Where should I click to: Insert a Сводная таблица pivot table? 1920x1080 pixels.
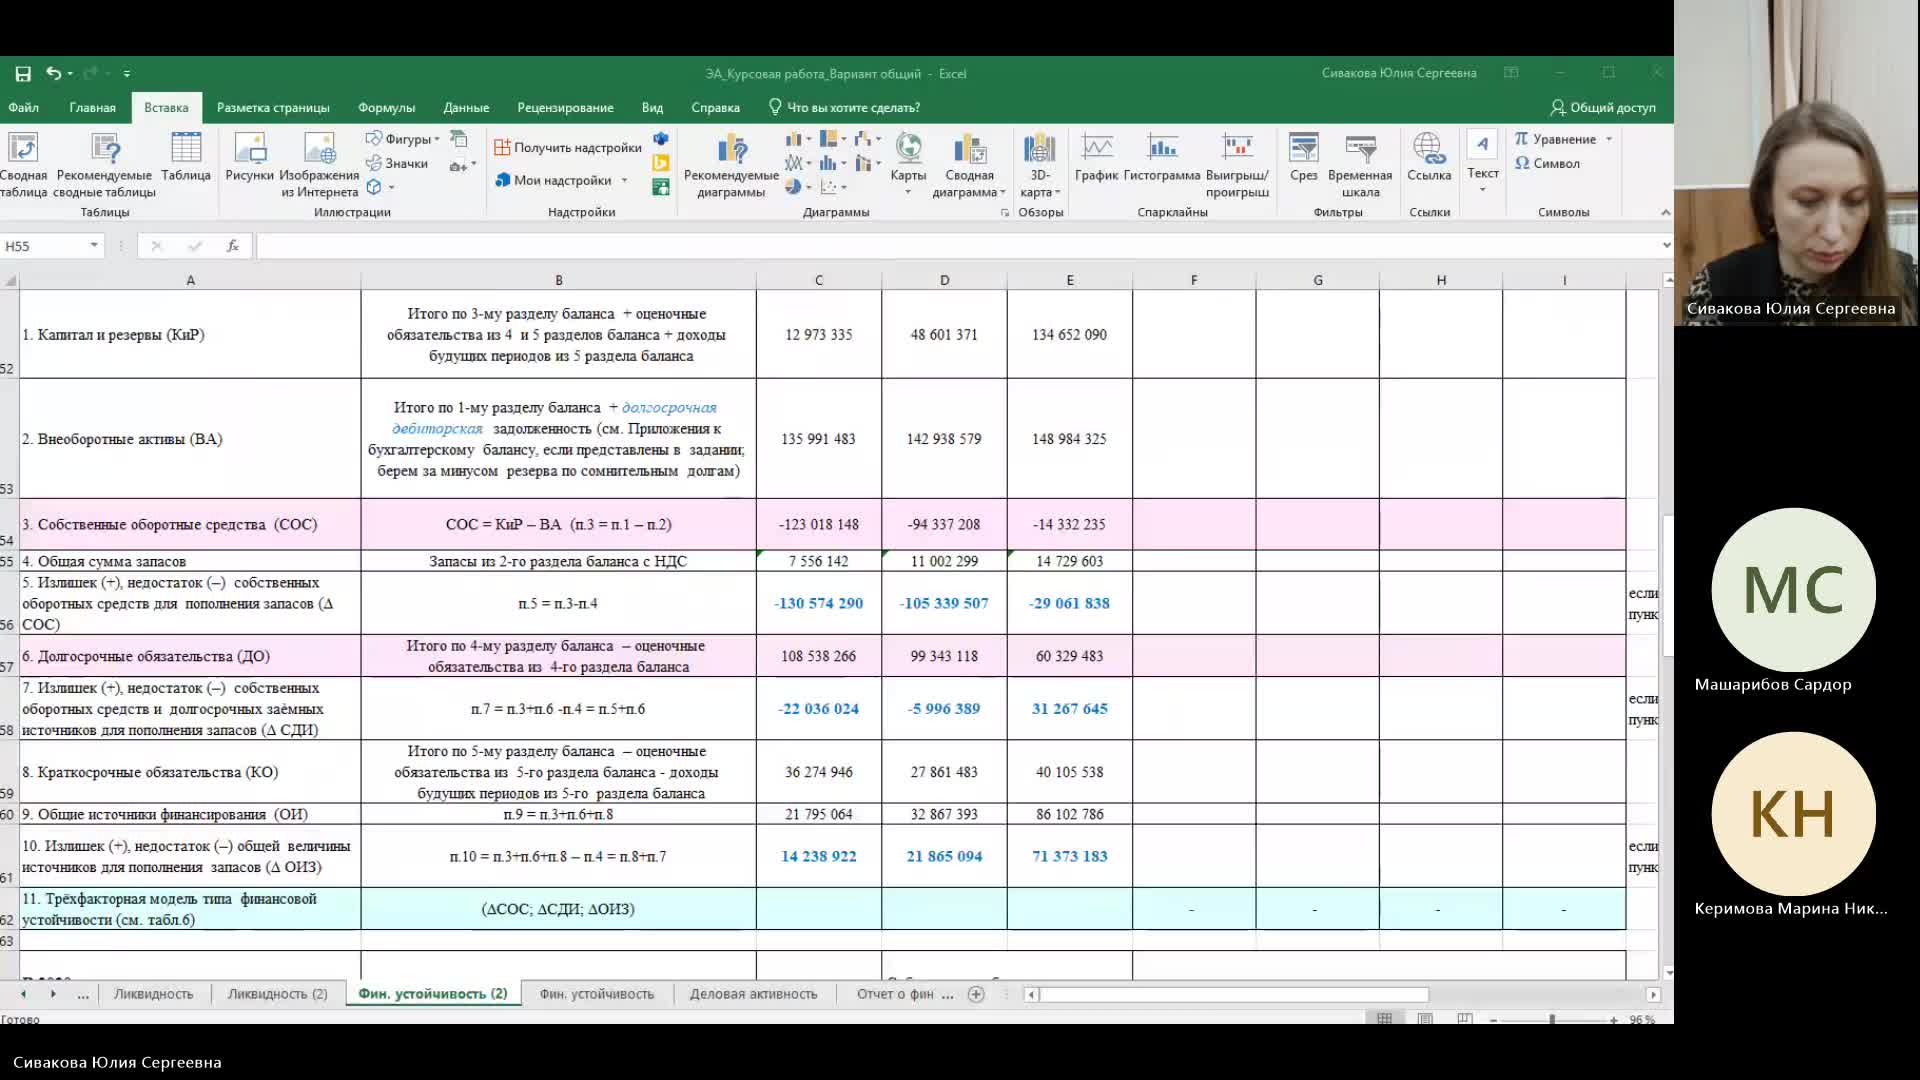click(x=23, y=165)
